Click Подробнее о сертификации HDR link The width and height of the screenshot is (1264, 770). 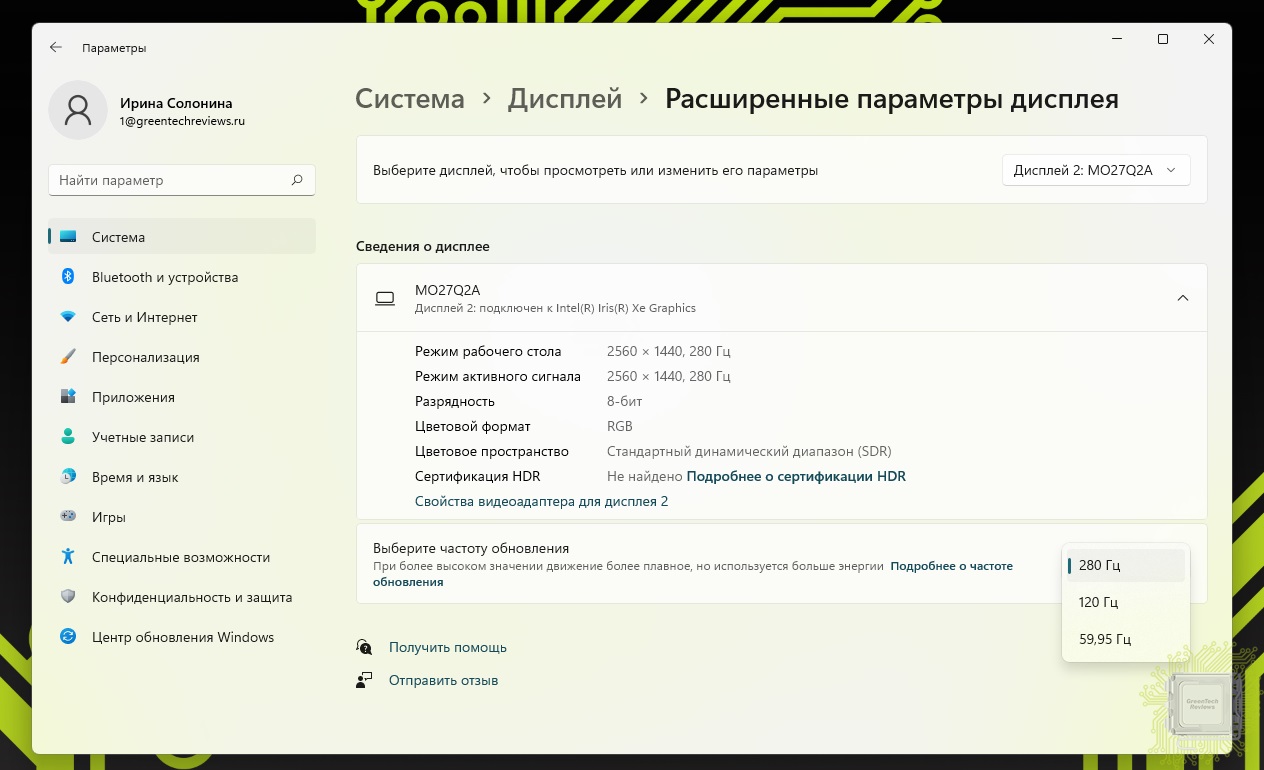[796, 476]
